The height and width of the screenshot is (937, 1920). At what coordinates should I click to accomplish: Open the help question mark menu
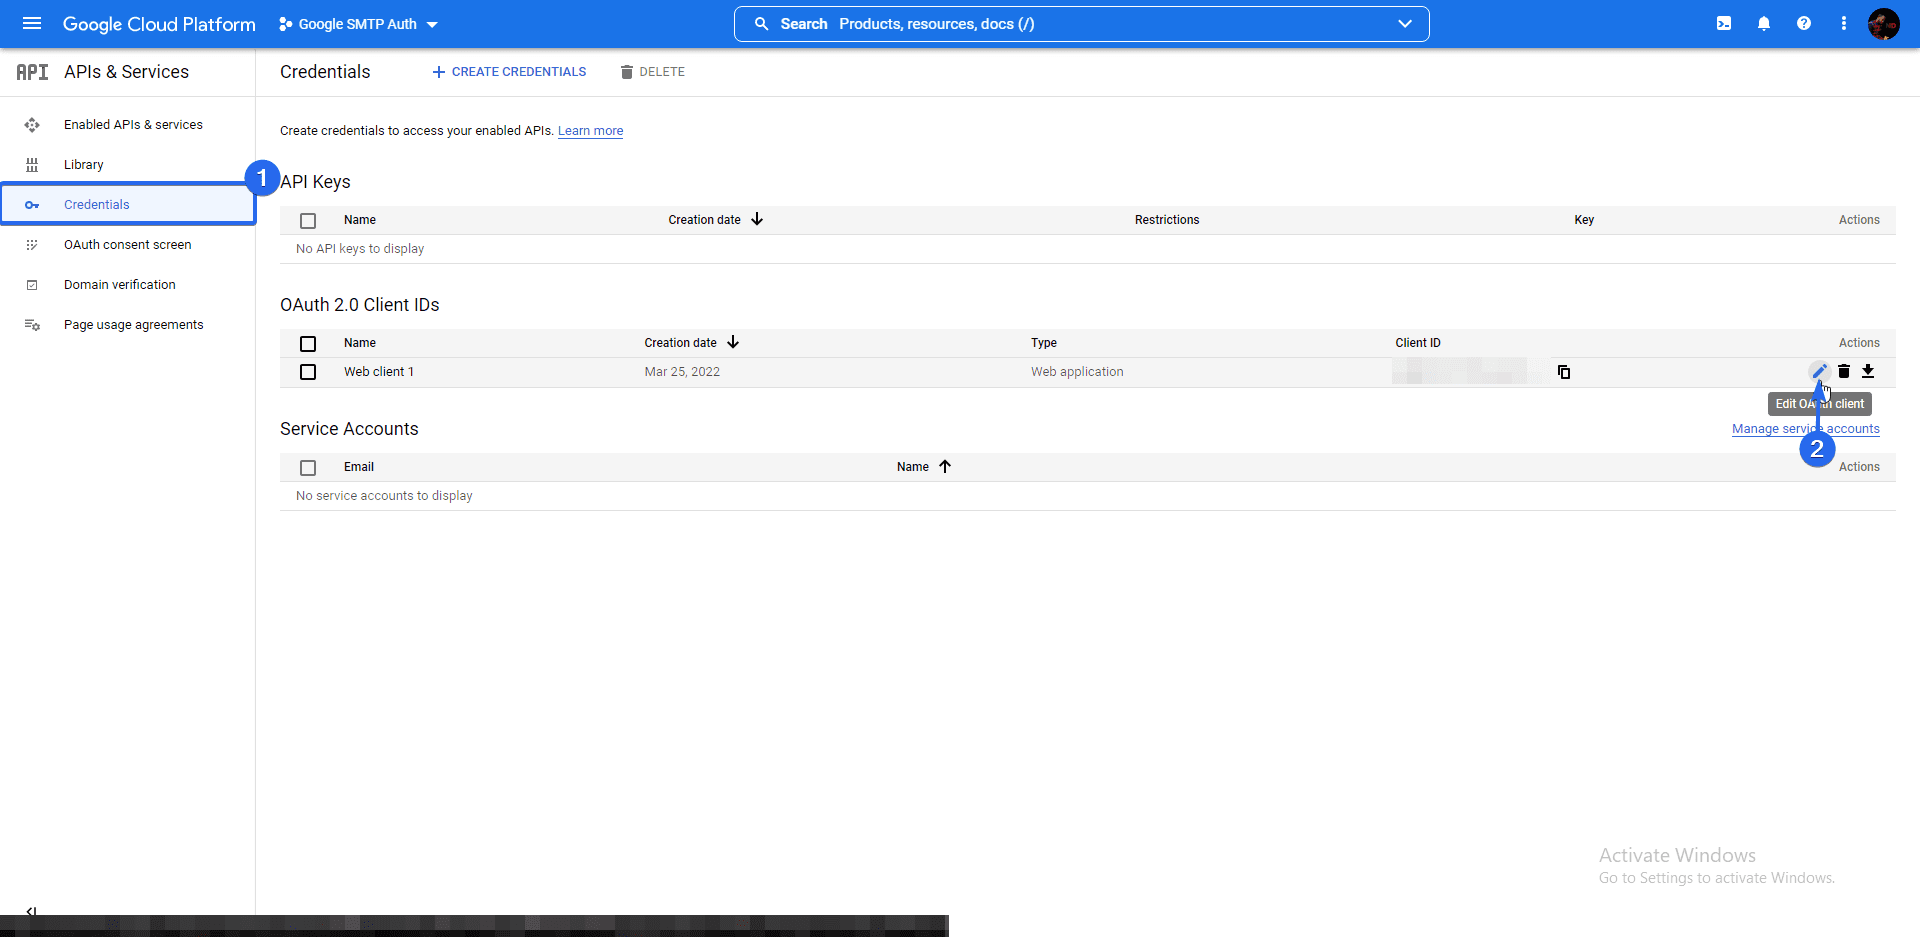[x=1804, y=23]
